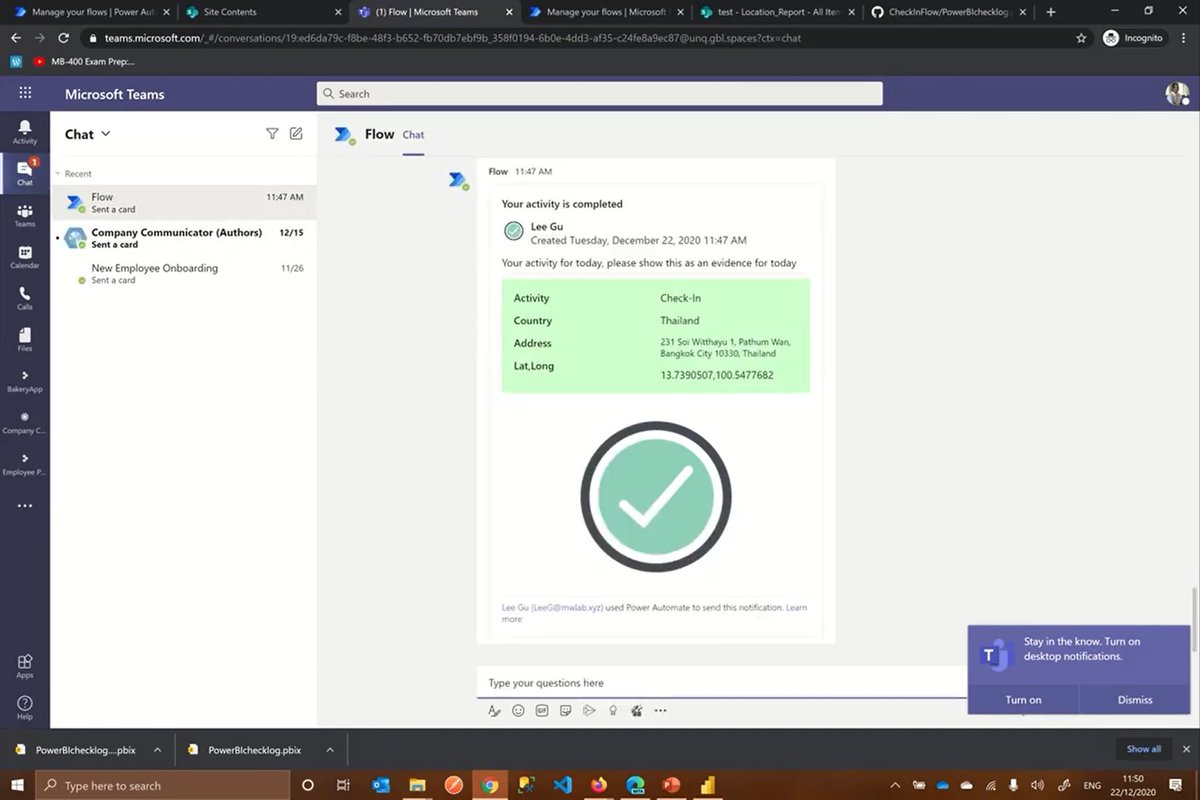
Task: Open the Windows Start menu
Action: pos(17,785)
